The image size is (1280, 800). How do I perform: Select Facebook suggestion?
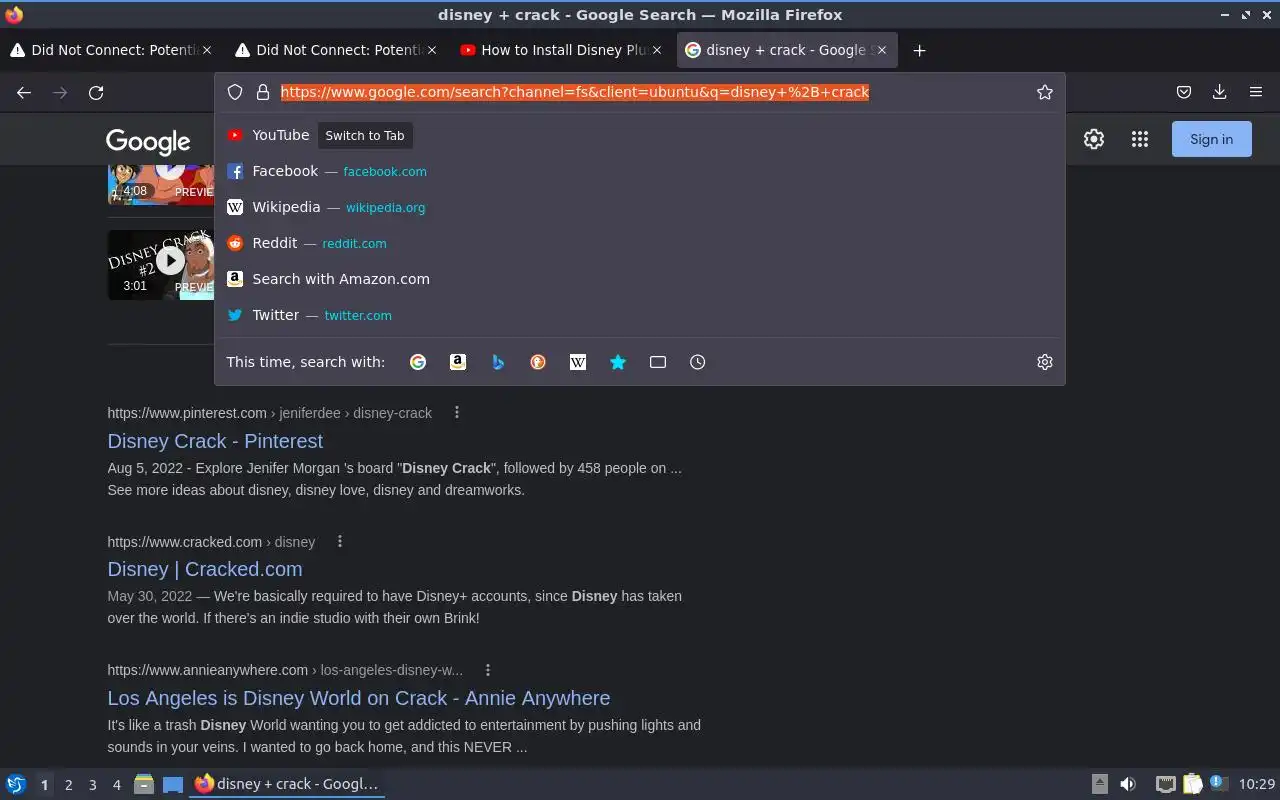pos(640,171)
